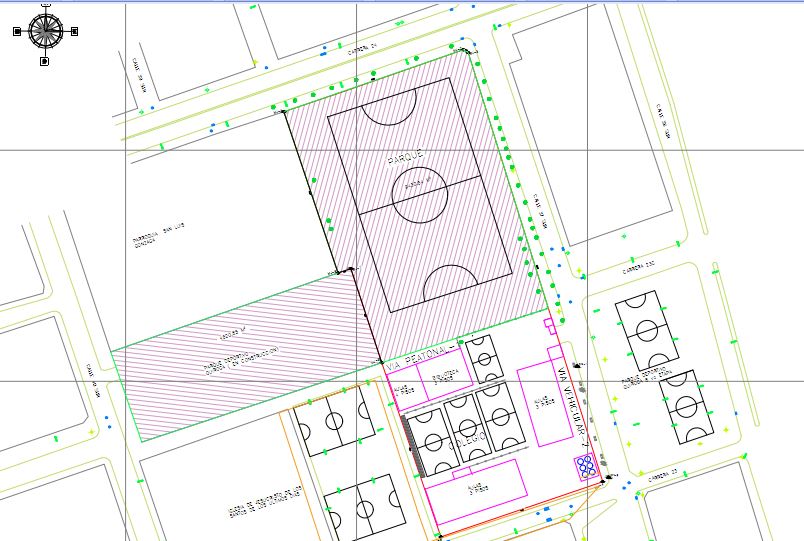Click the Biblioteca magenta building outline
The image size is (804, 541).
[x=445, y=373]
